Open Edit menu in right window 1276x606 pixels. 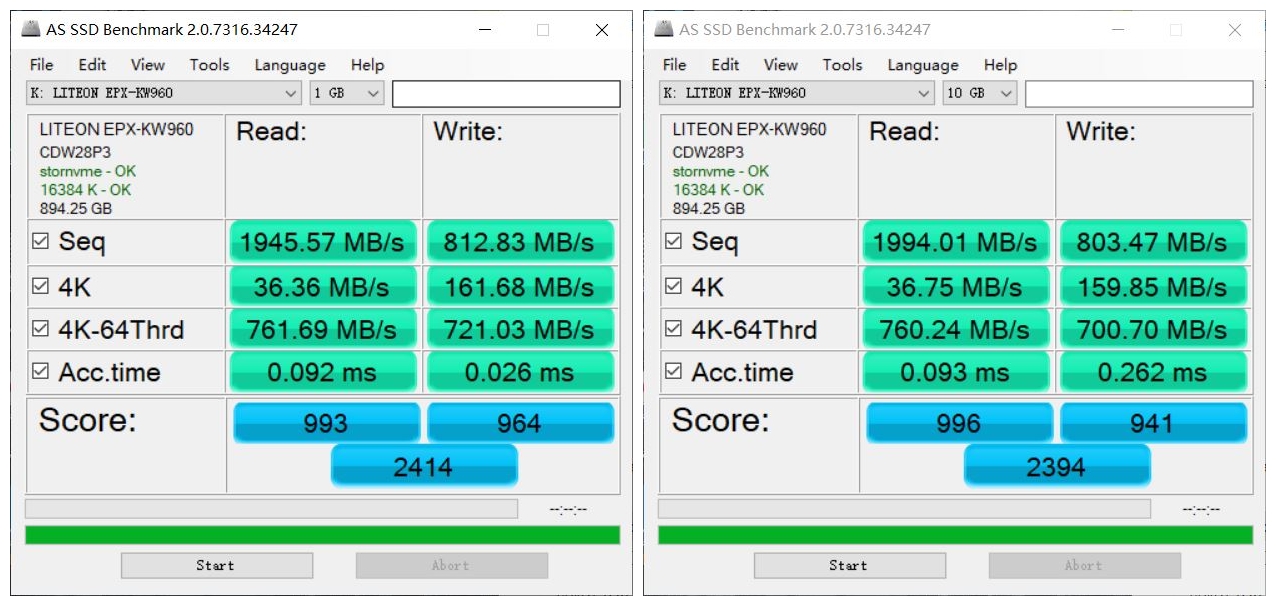pos(725,65)
